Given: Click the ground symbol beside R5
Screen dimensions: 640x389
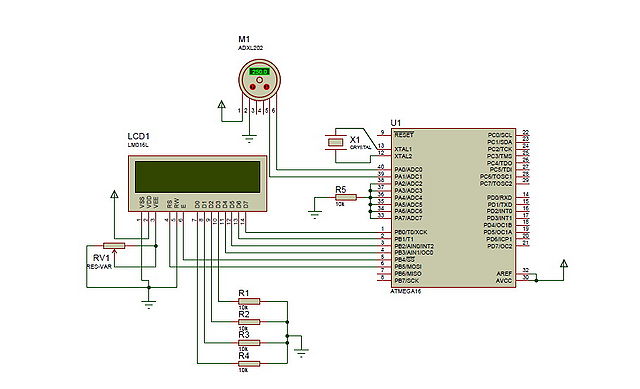Looking at the screenshot, I should pyautogui.click(x=315, y=215).
